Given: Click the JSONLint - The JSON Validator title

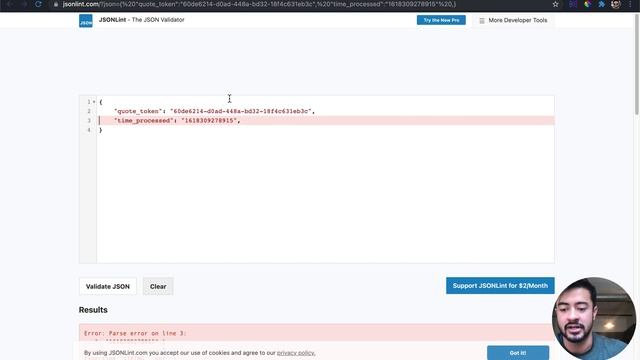Looking at the screenshot, I should [142, 20].
